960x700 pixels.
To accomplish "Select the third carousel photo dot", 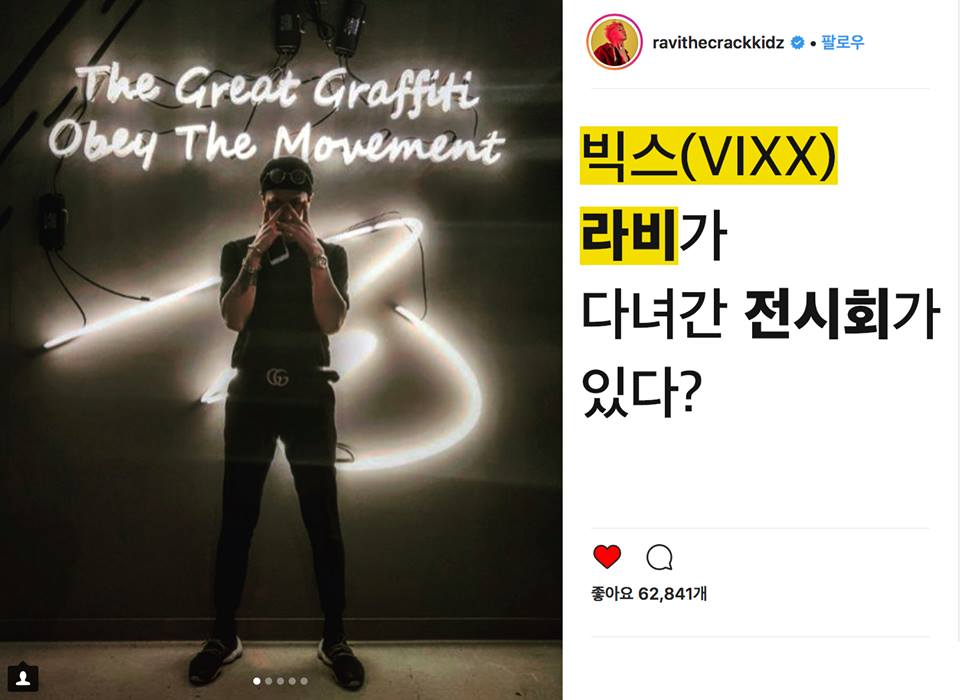I will coord(280,681).
